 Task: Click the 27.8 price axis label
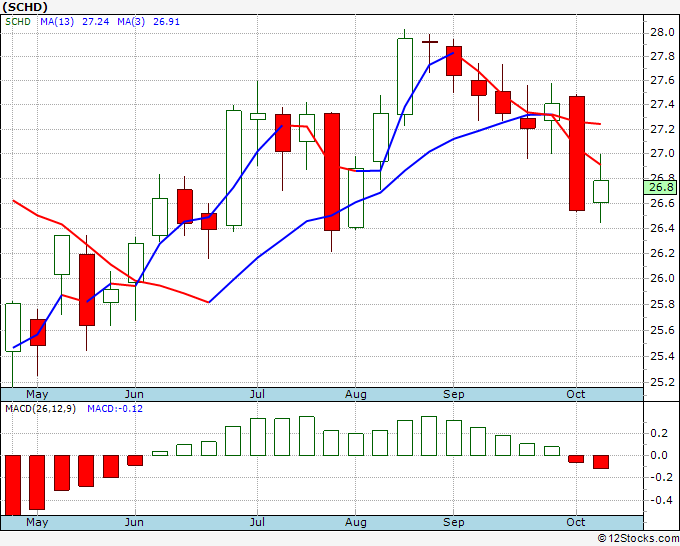click(662, 56)
